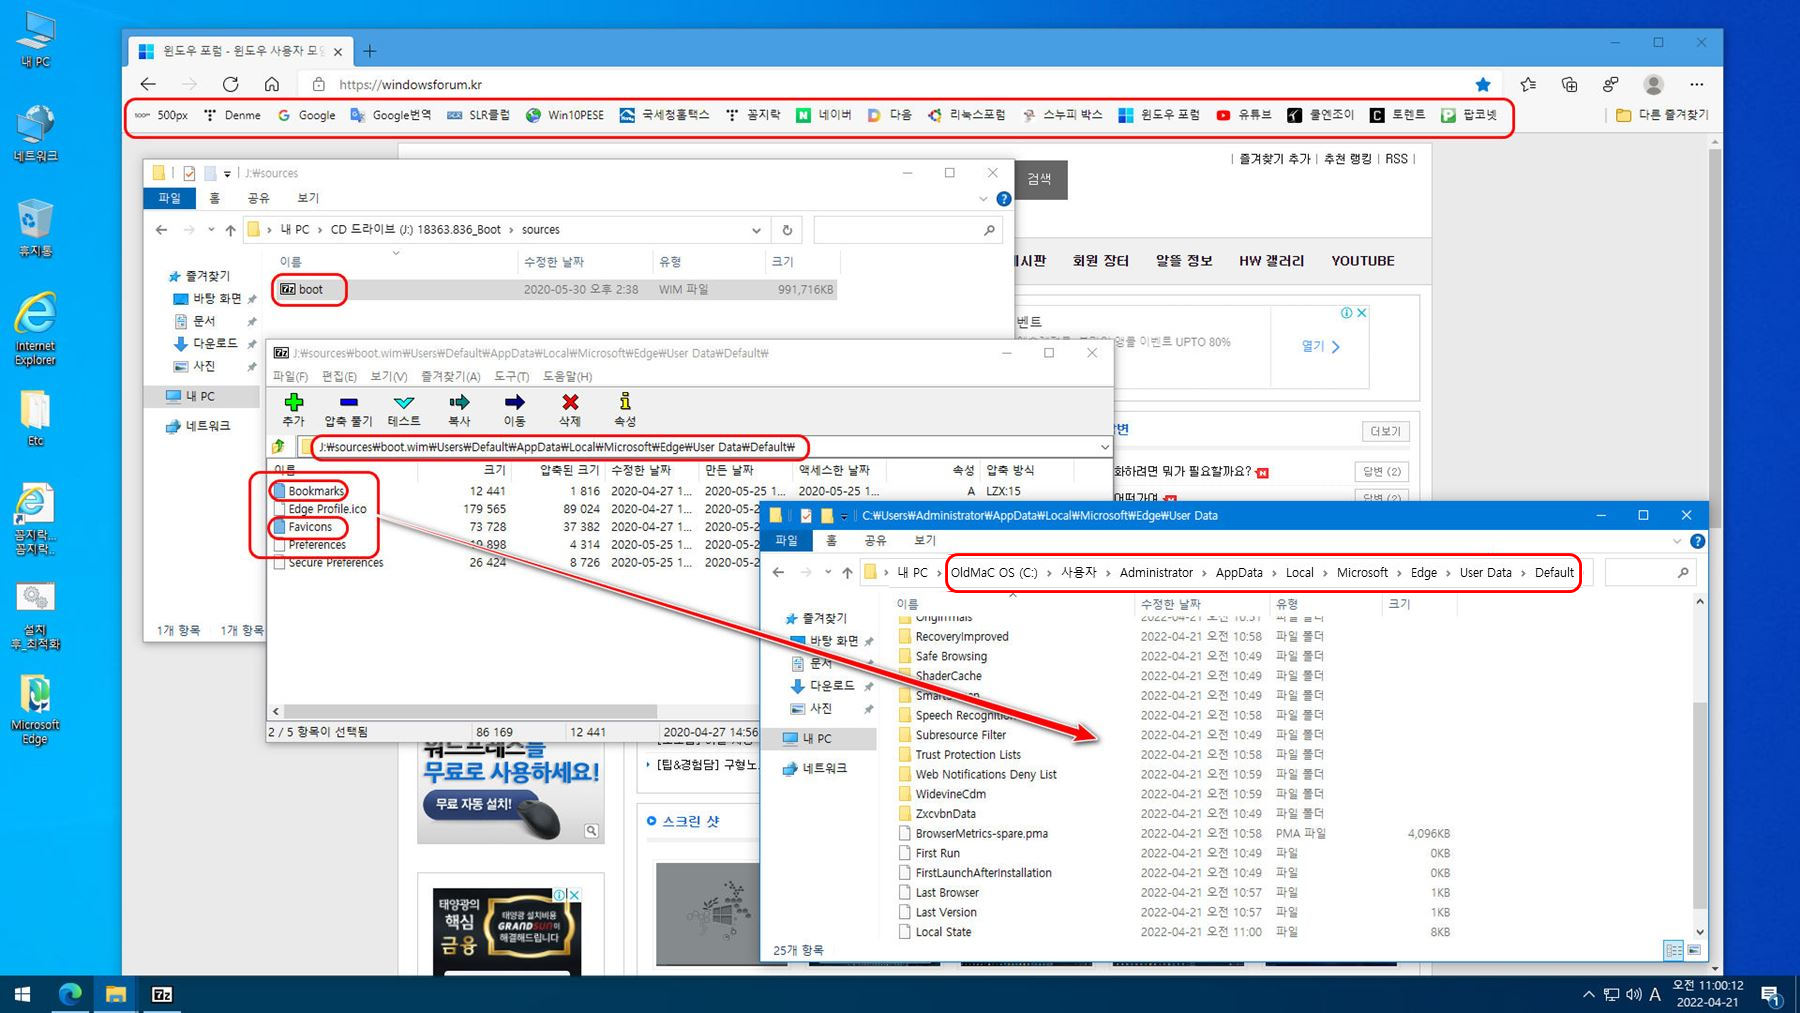
Task: Open Edge settings three-dots menu
Action: coord(1697,84)
